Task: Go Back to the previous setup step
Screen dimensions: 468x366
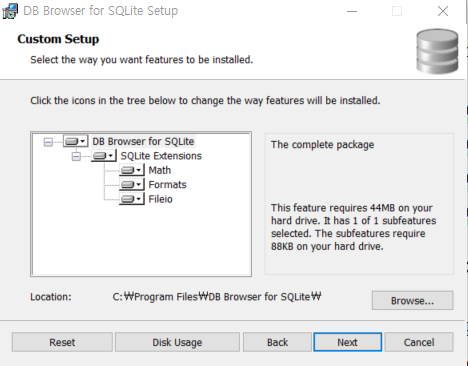Action: click(277, 342)
